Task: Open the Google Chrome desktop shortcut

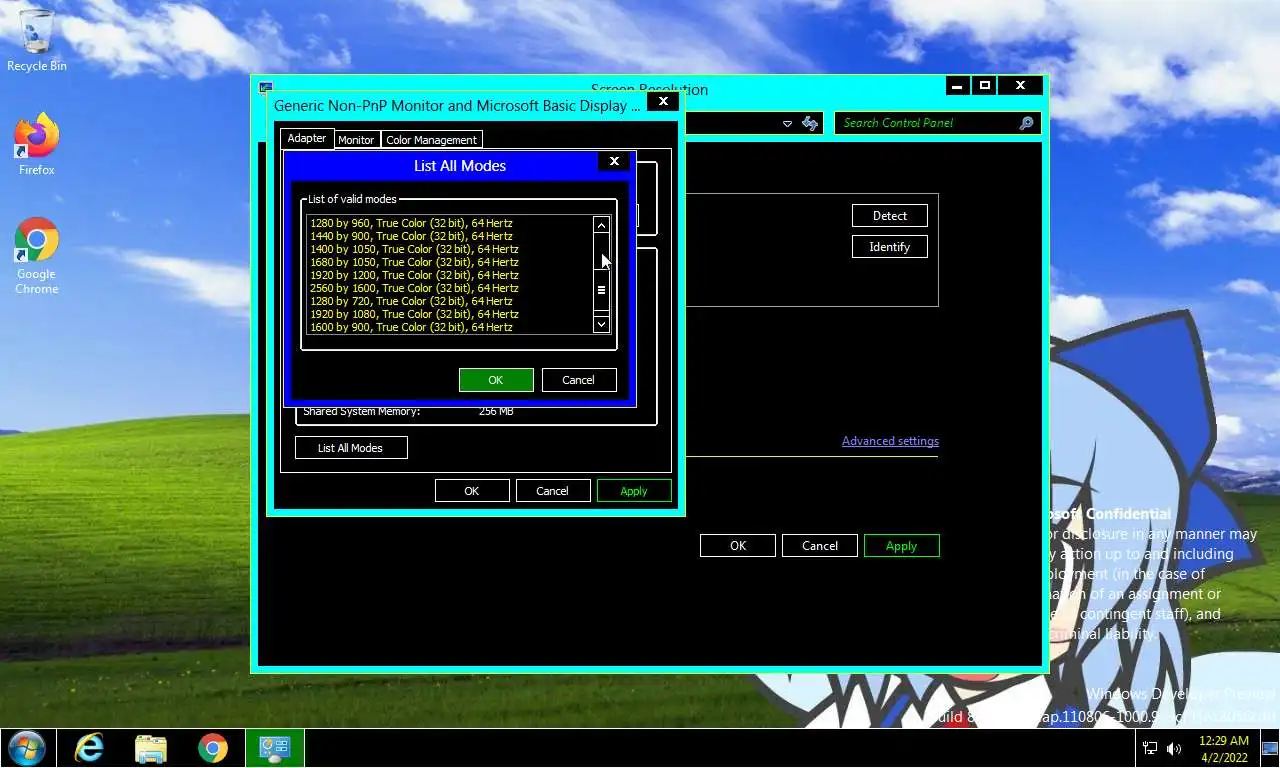Action: [37, 256]
